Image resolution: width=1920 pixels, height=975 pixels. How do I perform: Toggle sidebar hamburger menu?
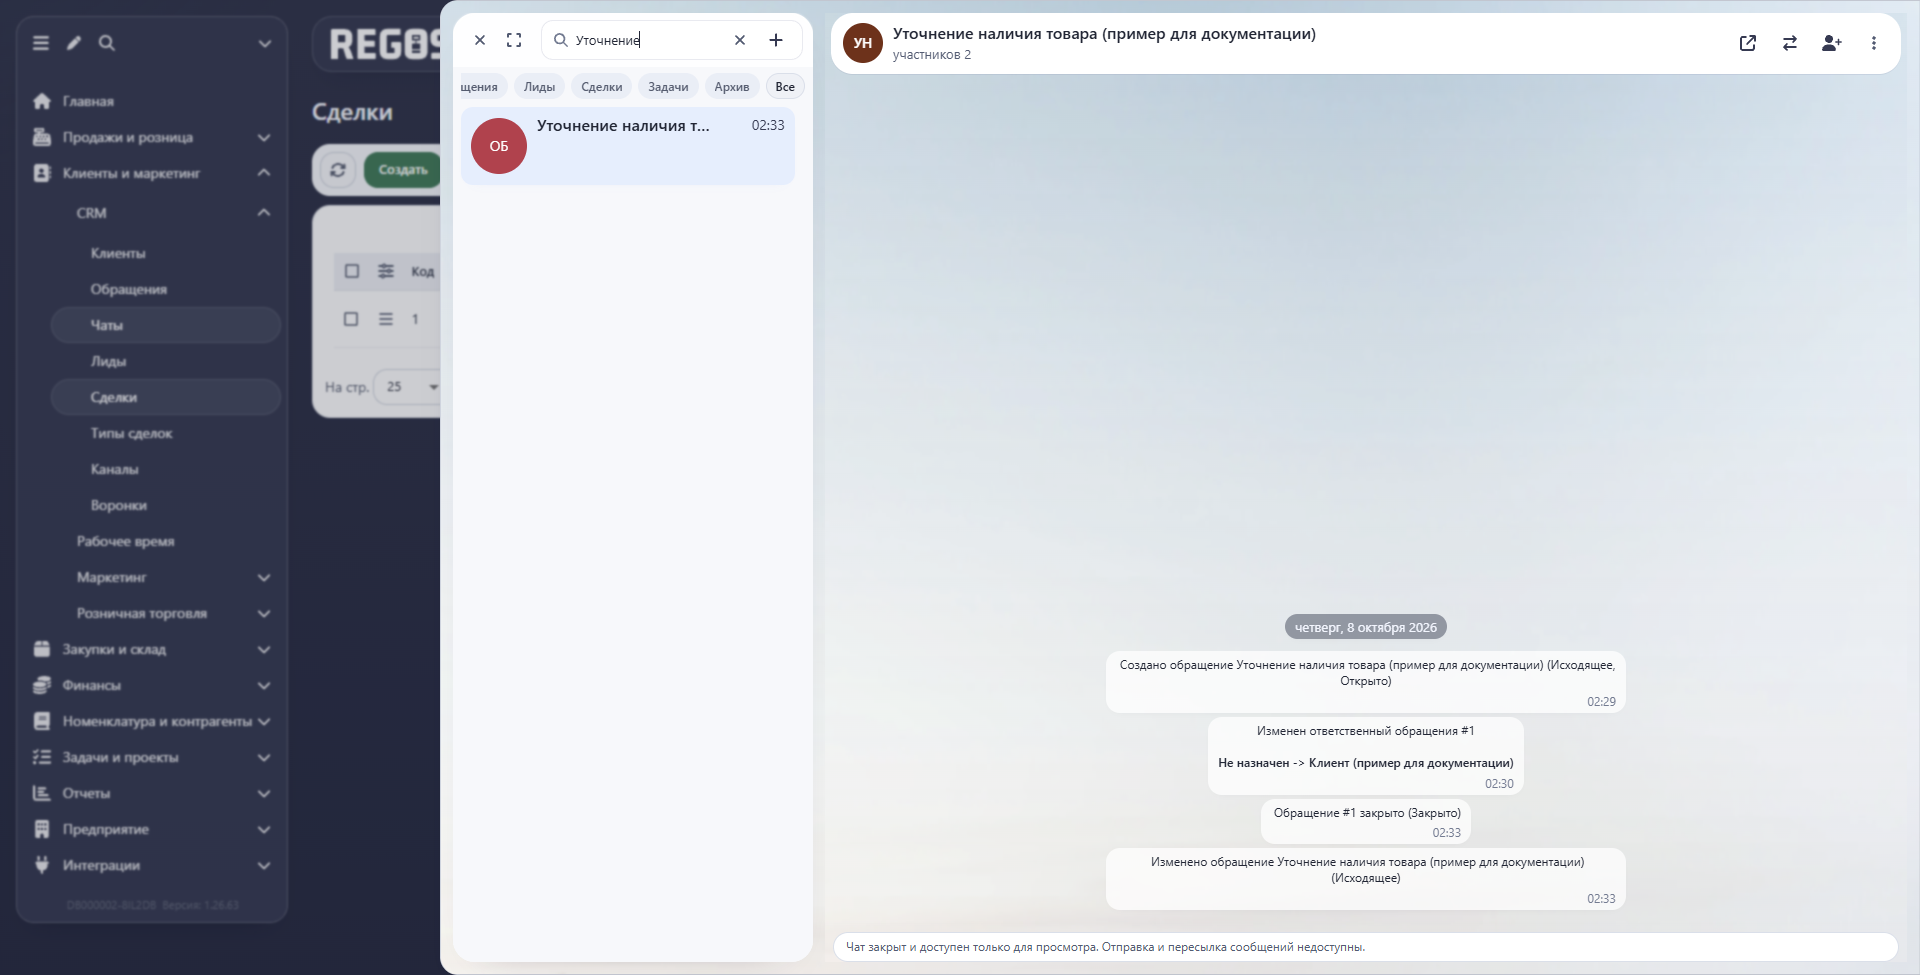click(x=41, y=43)
